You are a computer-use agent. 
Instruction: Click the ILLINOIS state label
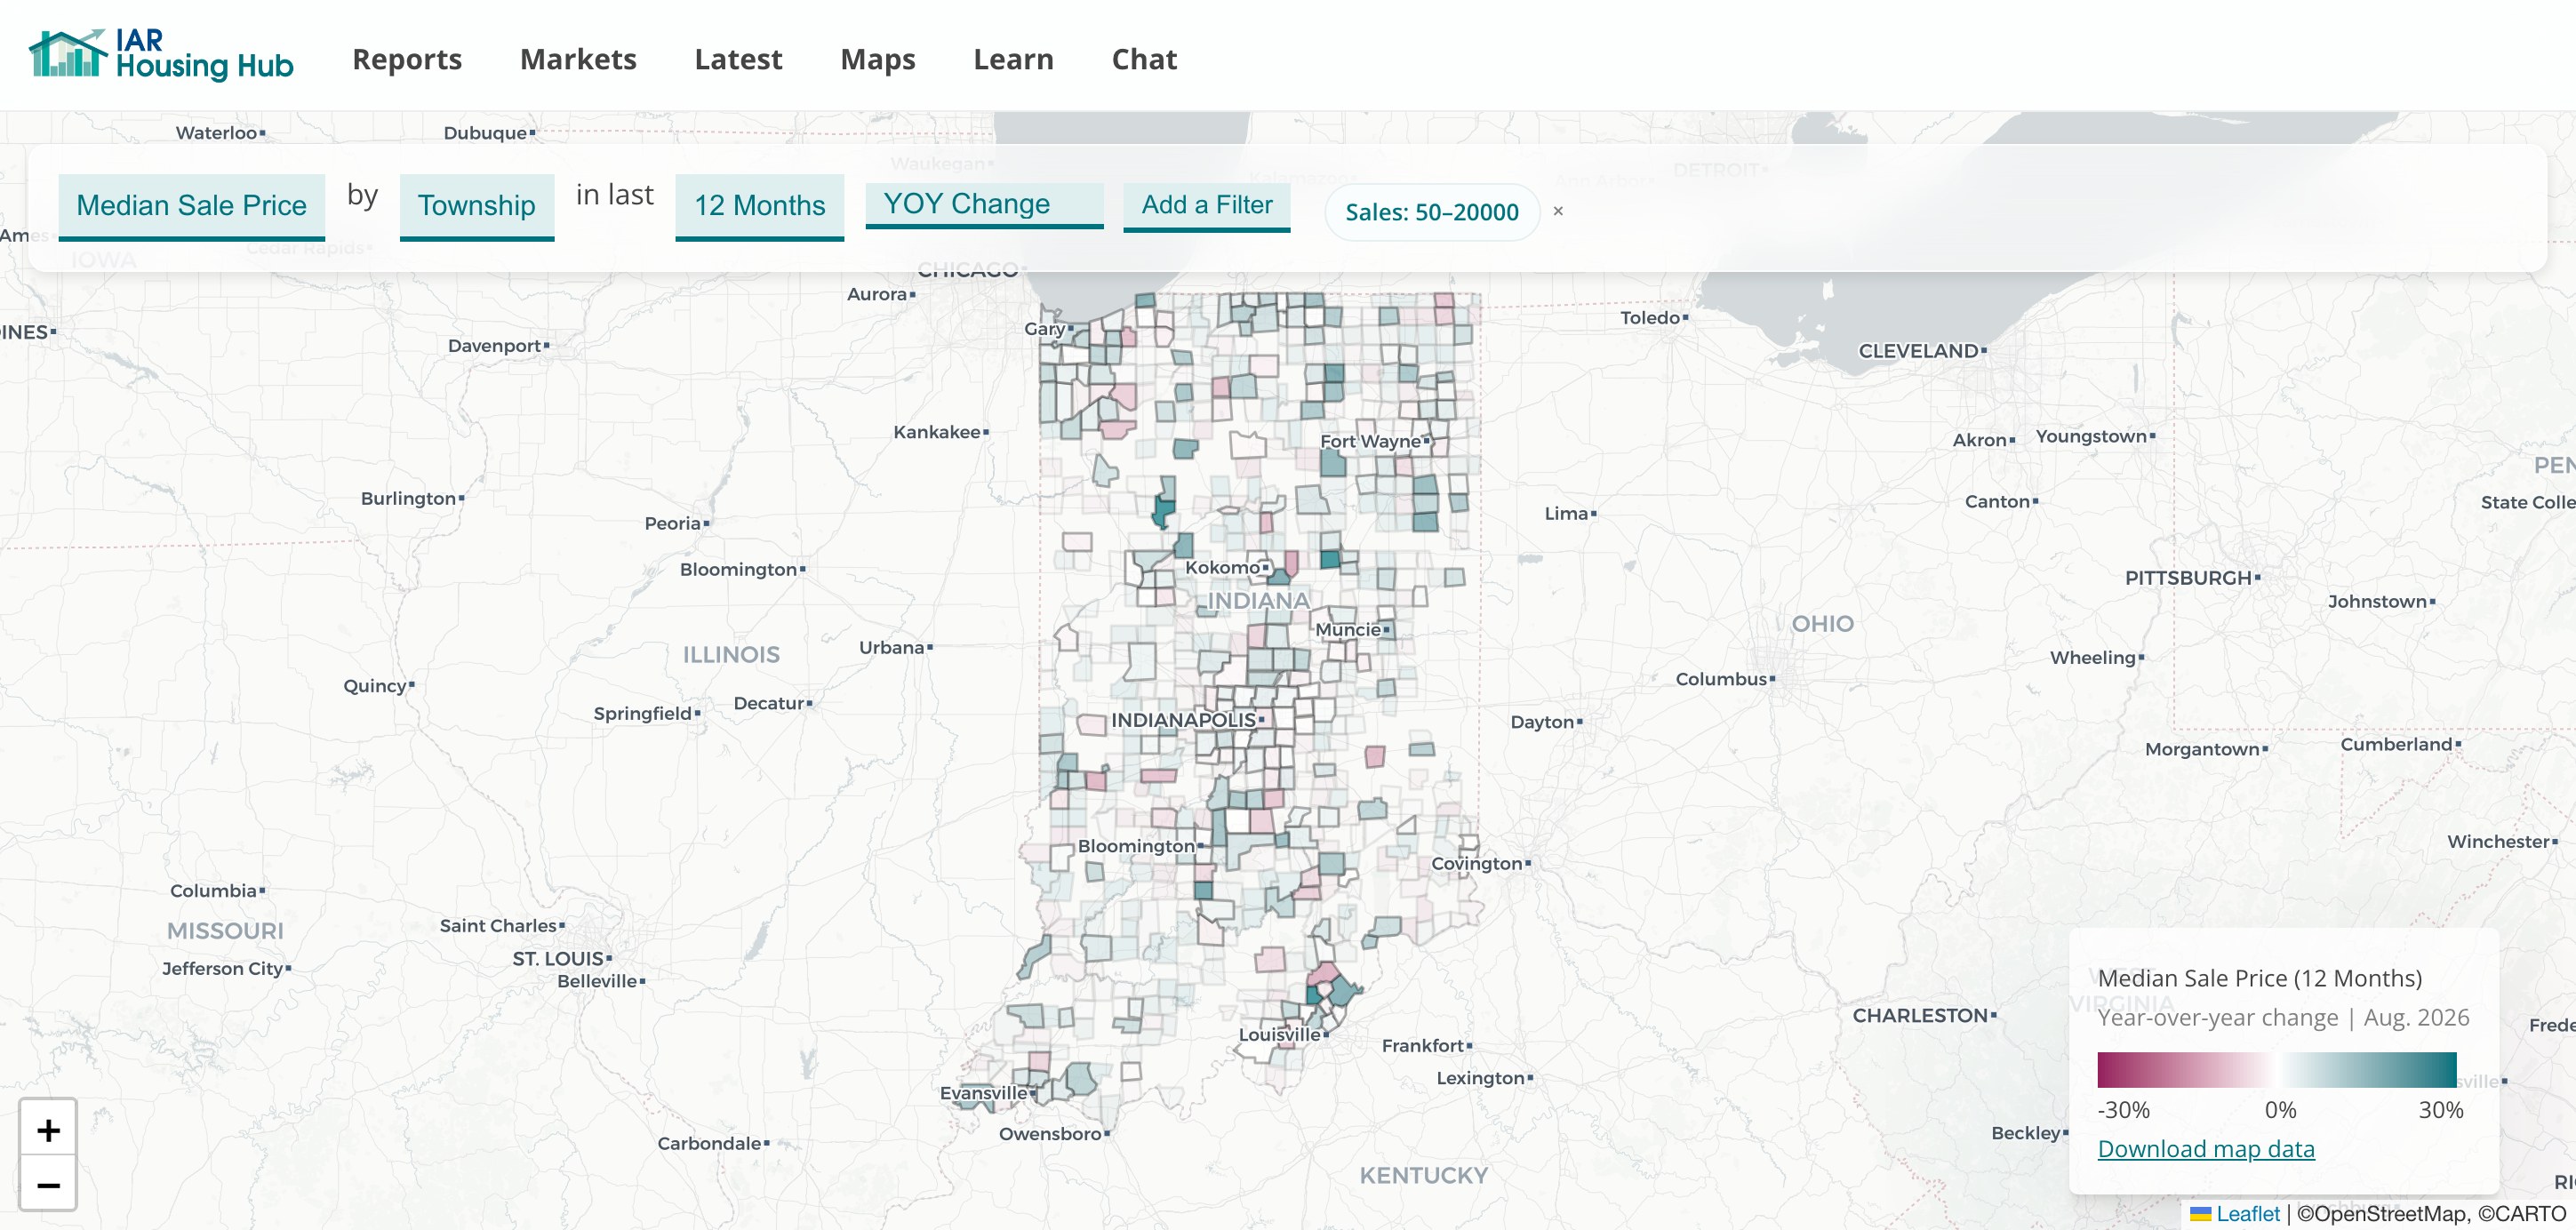(731, 655)
